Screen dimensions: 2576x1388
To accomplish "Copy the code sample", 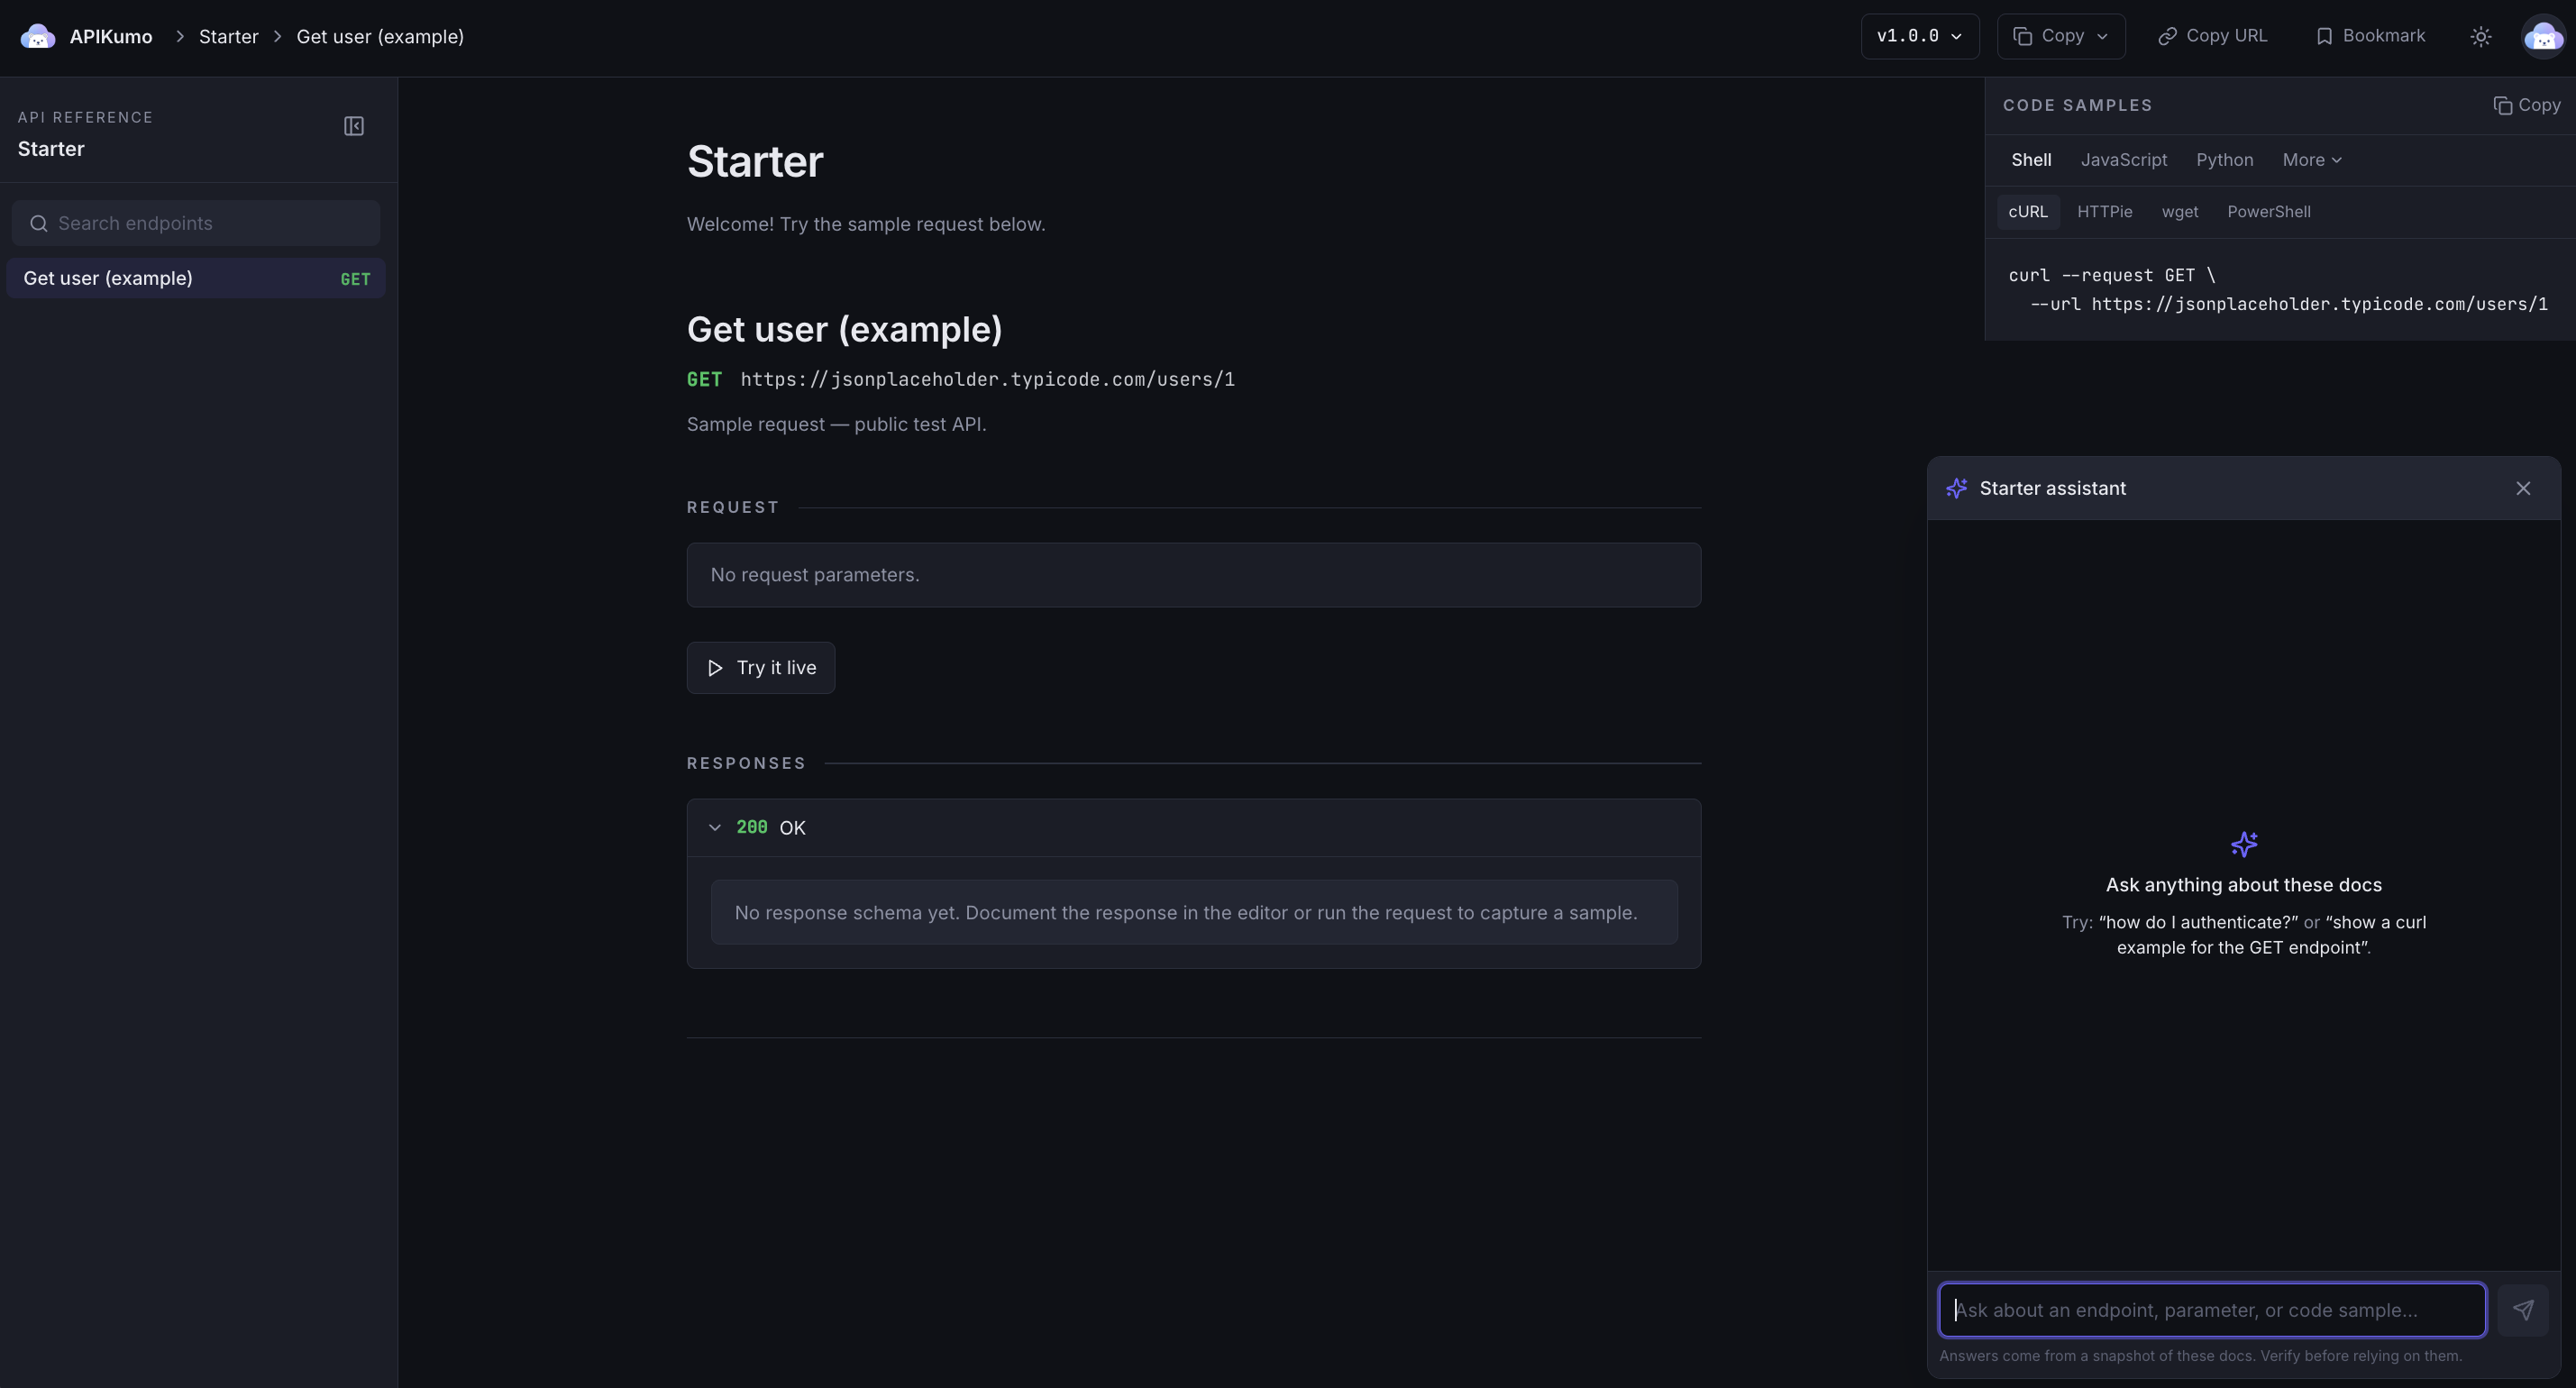I will [2527, 105].
